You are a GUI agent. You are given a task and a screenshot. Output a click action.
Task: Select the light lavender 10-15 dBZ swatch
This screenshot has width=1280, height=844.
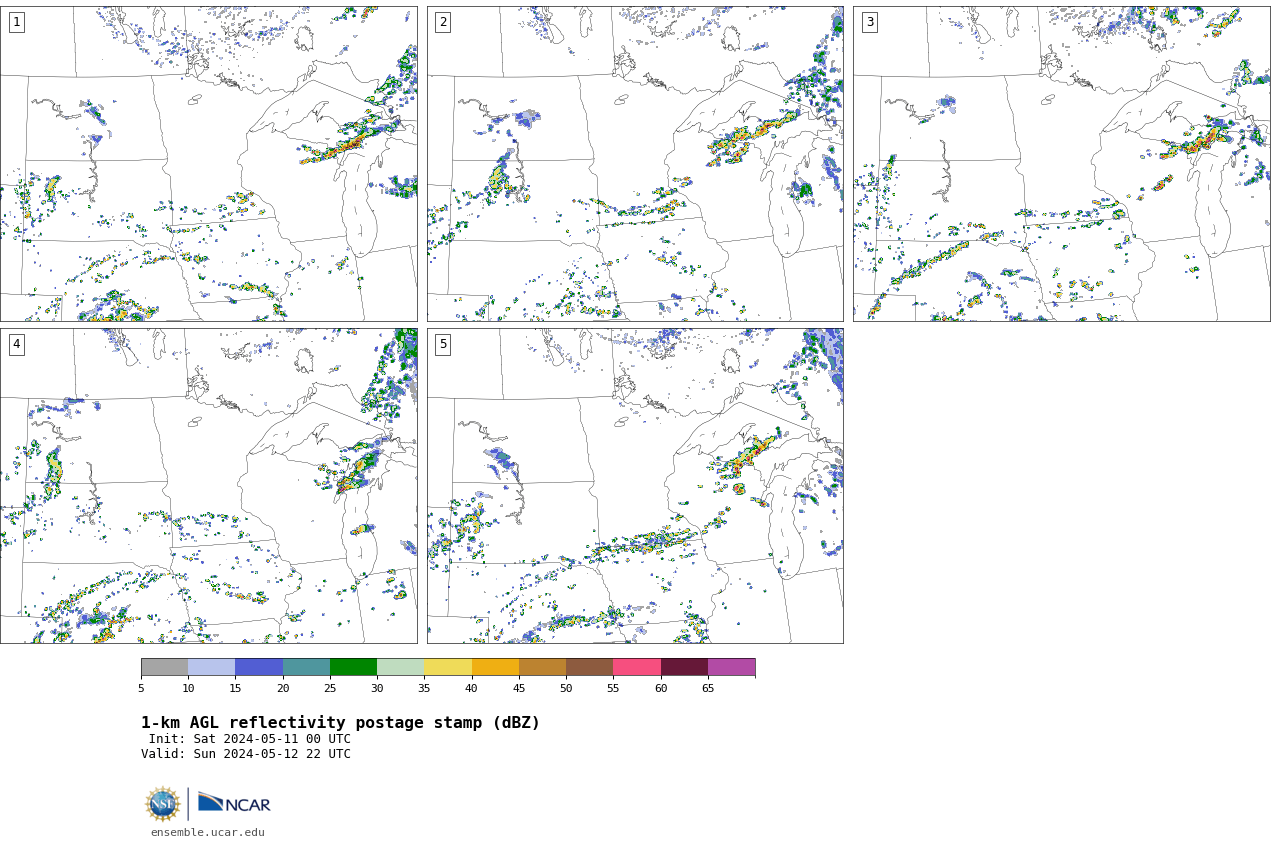click(212, 667)
